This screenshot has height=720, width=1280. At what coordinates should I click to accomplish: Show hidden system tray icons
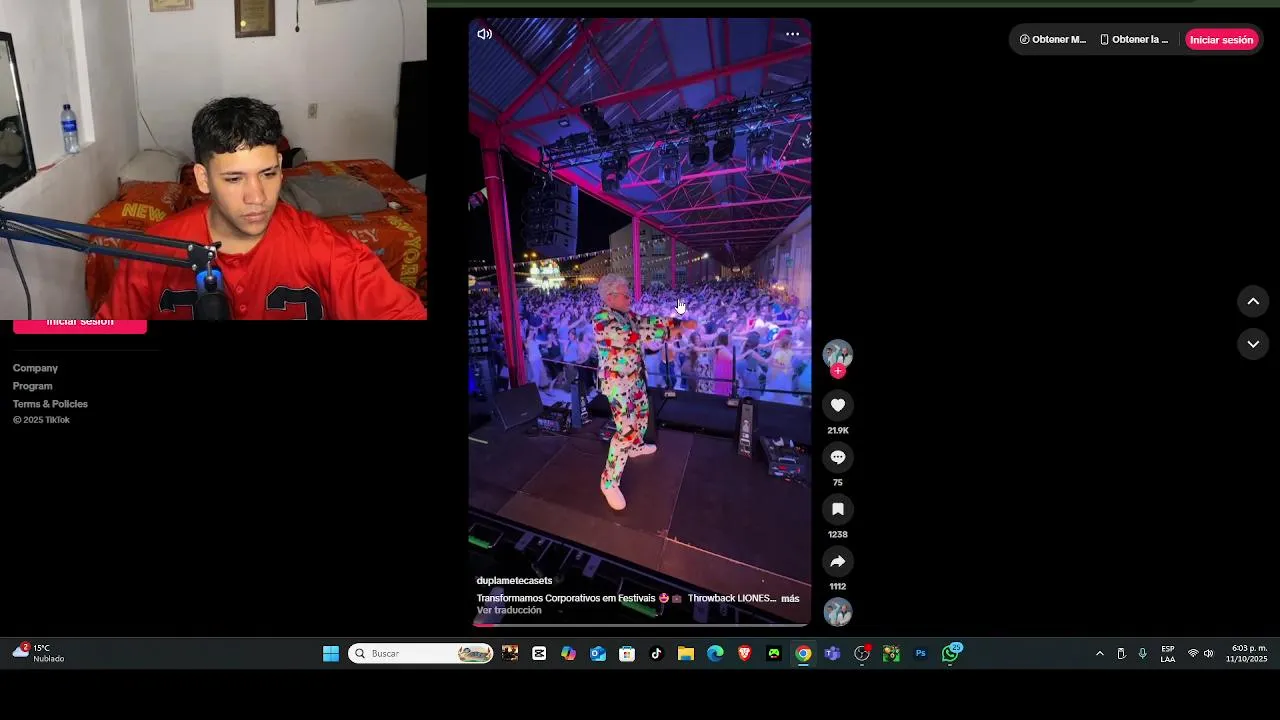1100,654
